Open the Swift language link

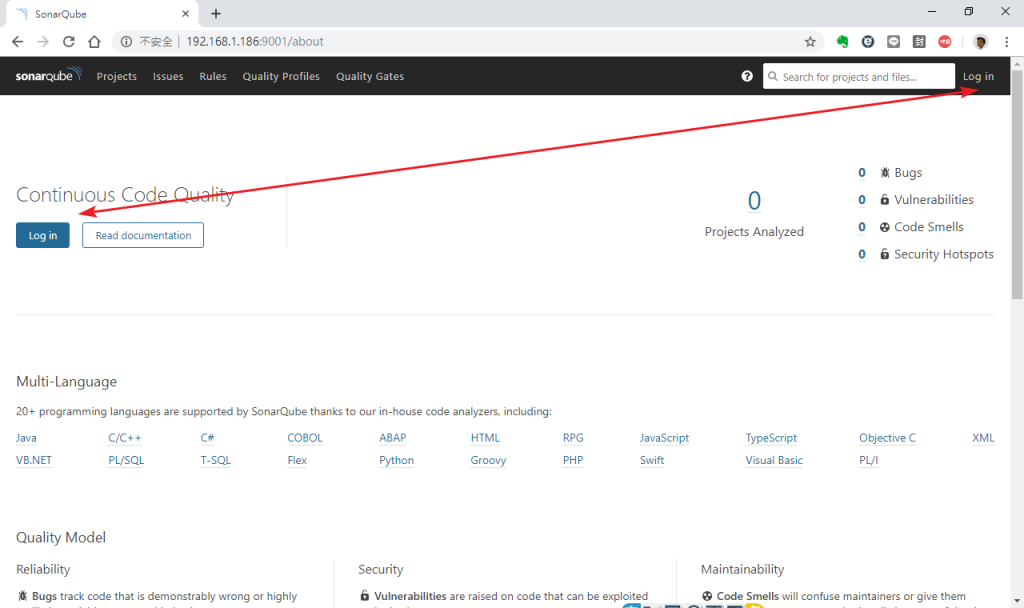tap(652, 460)
